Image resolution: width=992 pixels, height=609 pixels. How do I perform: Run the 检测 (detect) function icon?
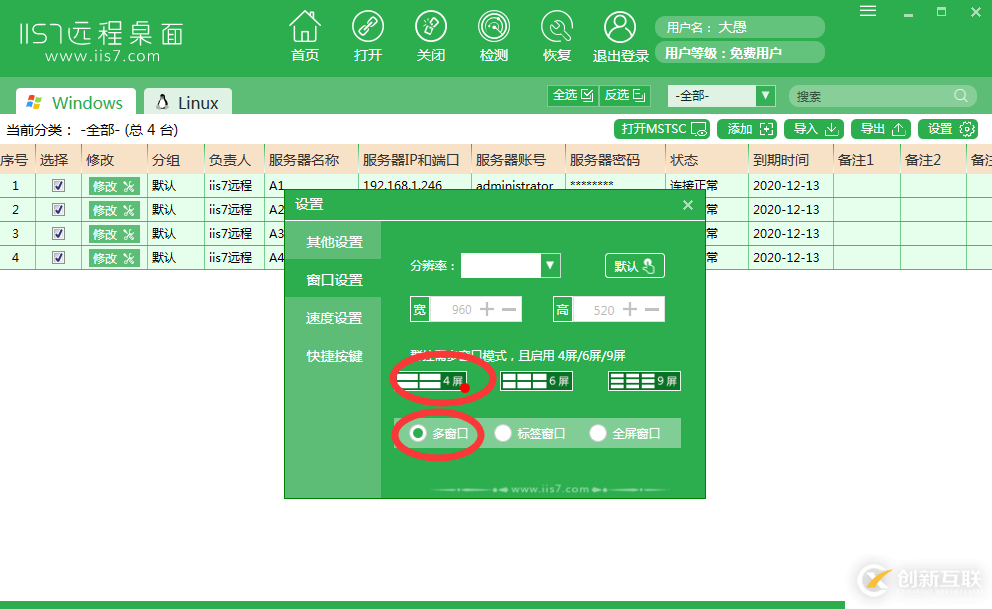(494, 33)
